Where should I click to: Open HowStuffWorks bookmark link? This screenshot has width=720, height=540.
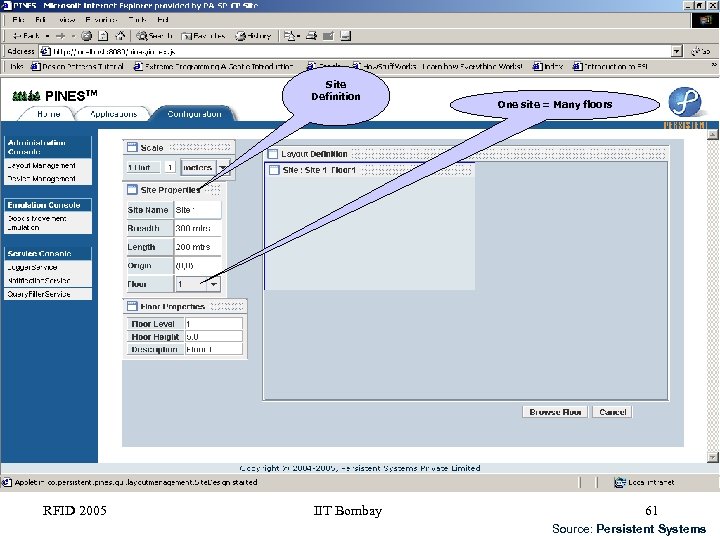[x=437, y=67]
